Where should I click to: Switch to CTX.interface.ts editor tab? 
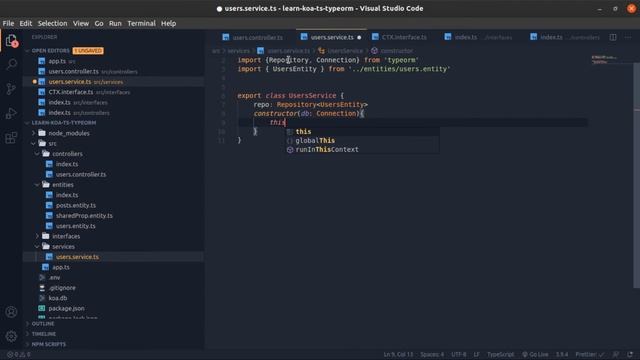point(400,37)
